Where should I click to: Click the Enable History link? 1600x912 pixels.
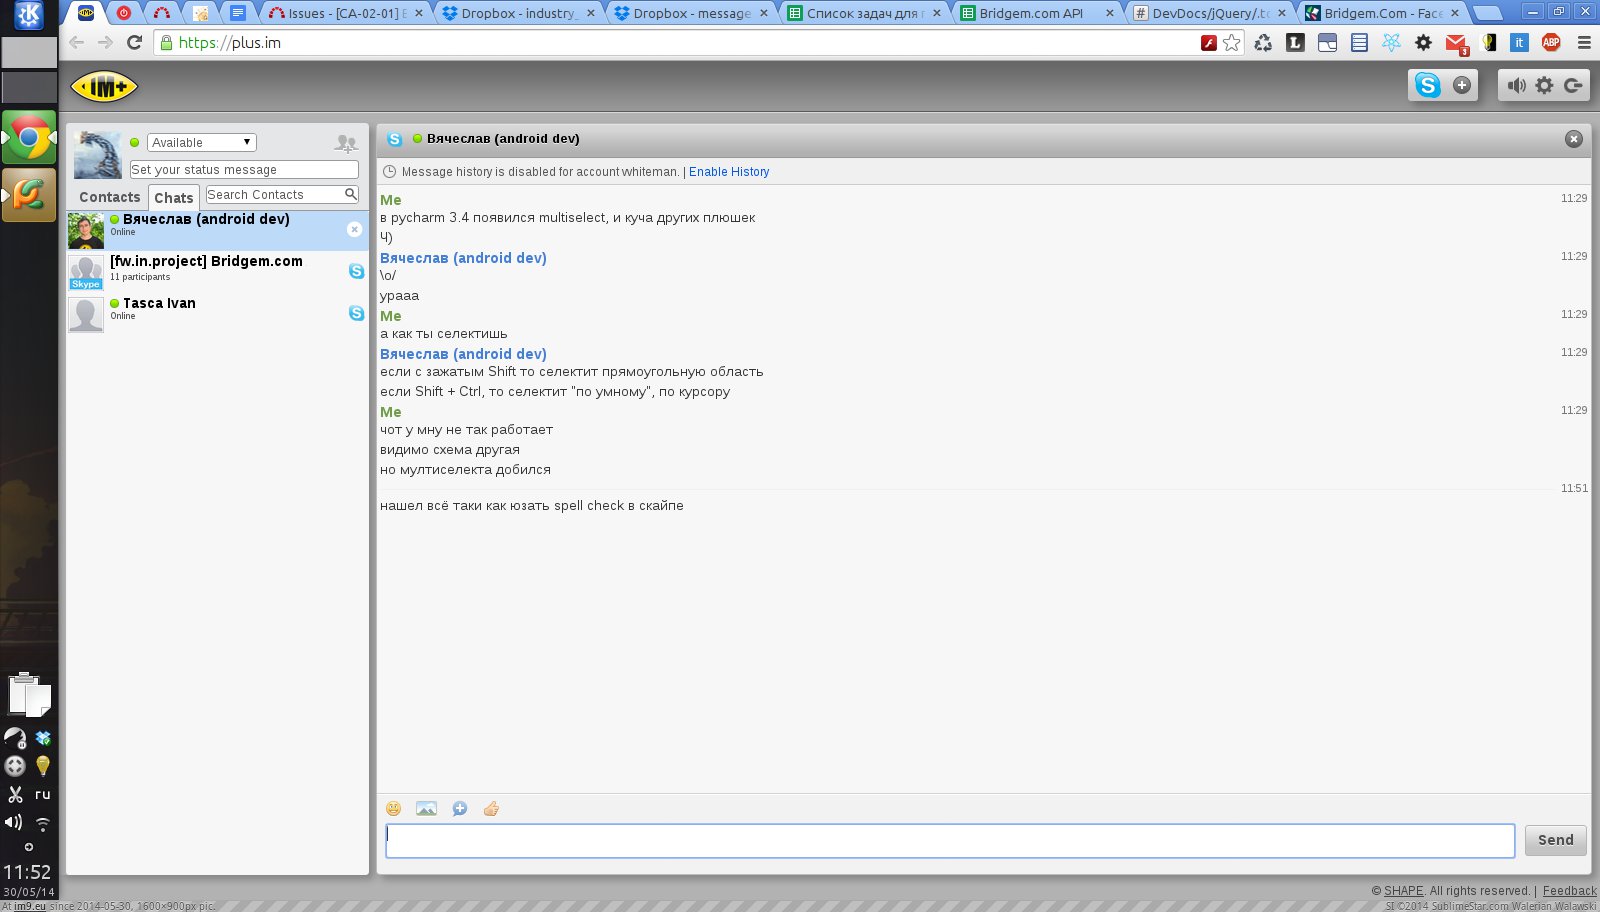729,172
